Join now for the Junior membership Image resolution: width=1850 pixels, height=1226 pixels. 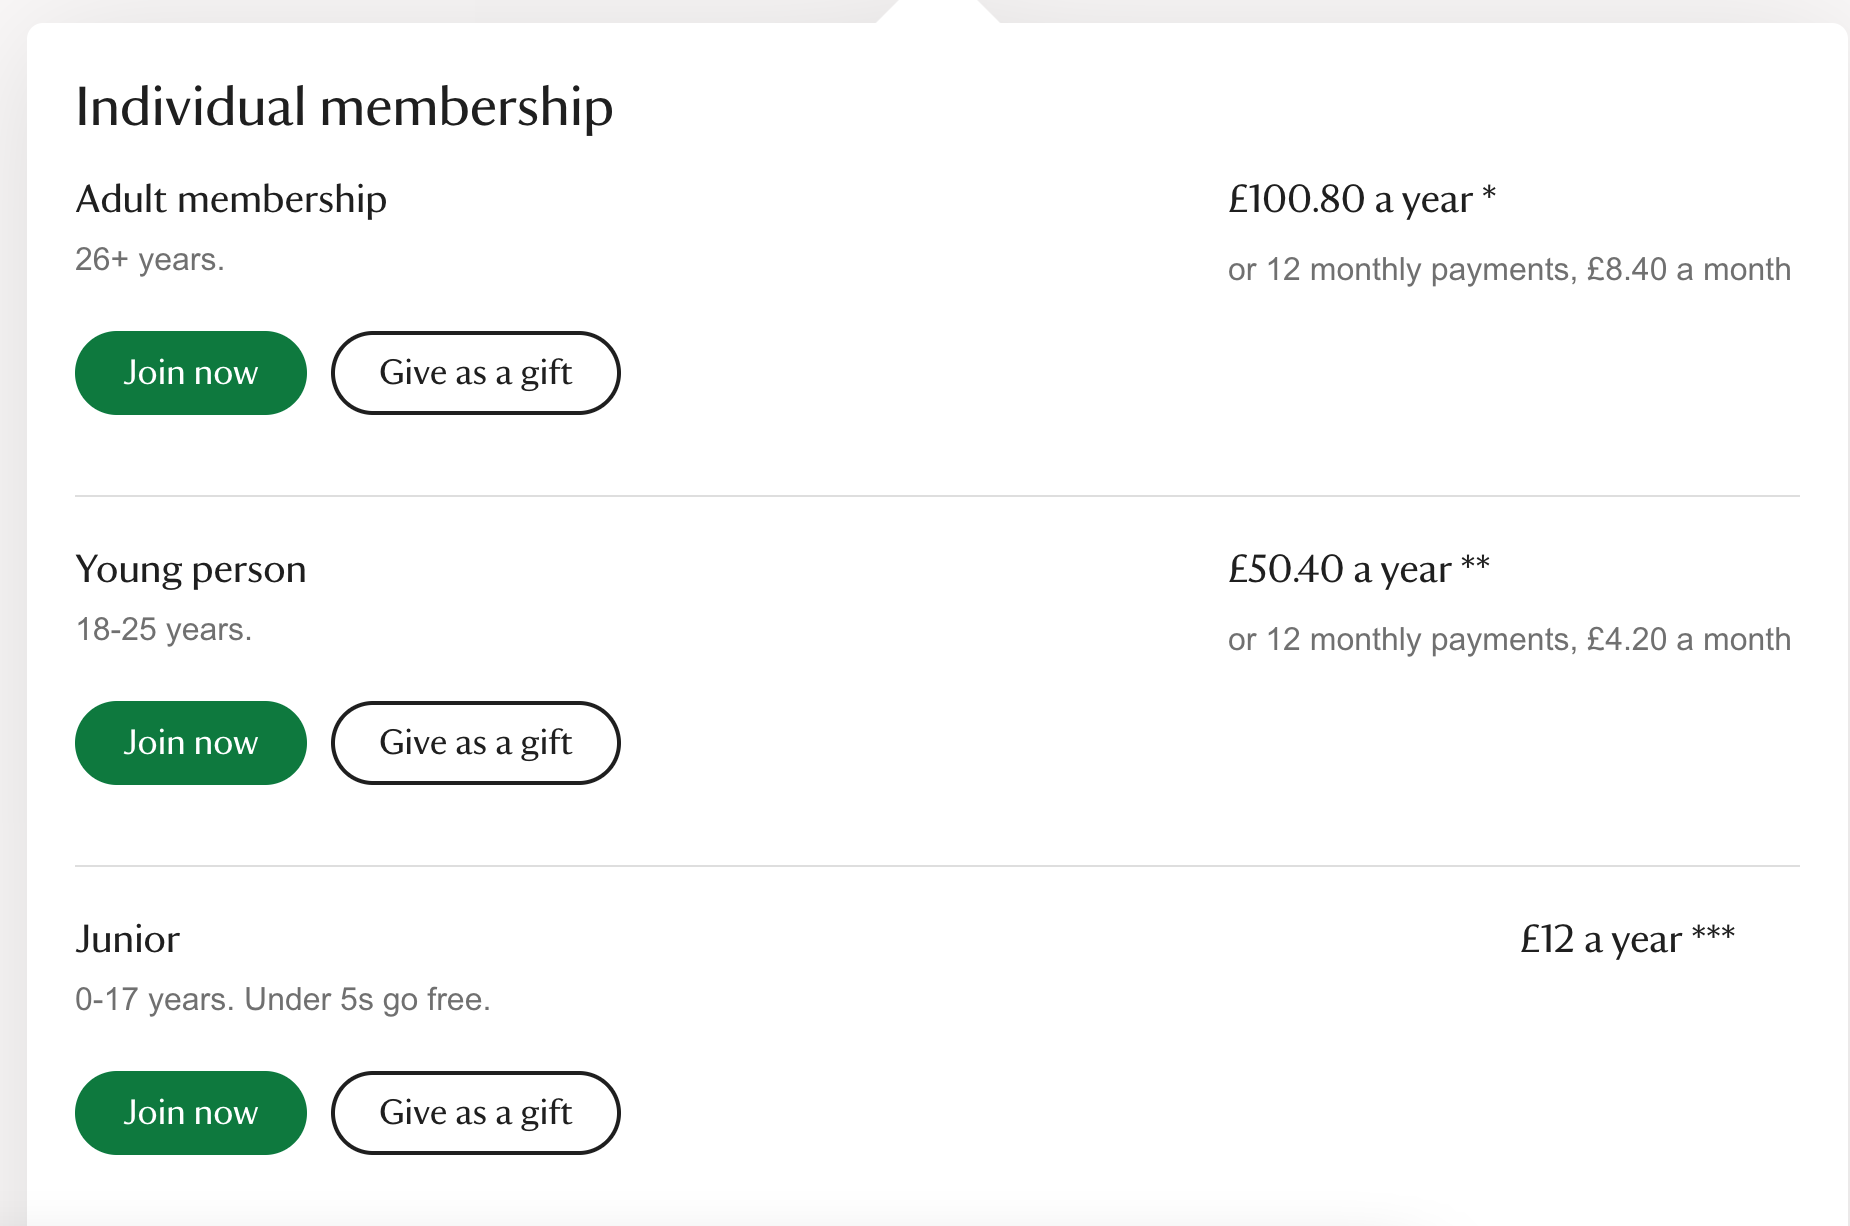coord(190,1113)
